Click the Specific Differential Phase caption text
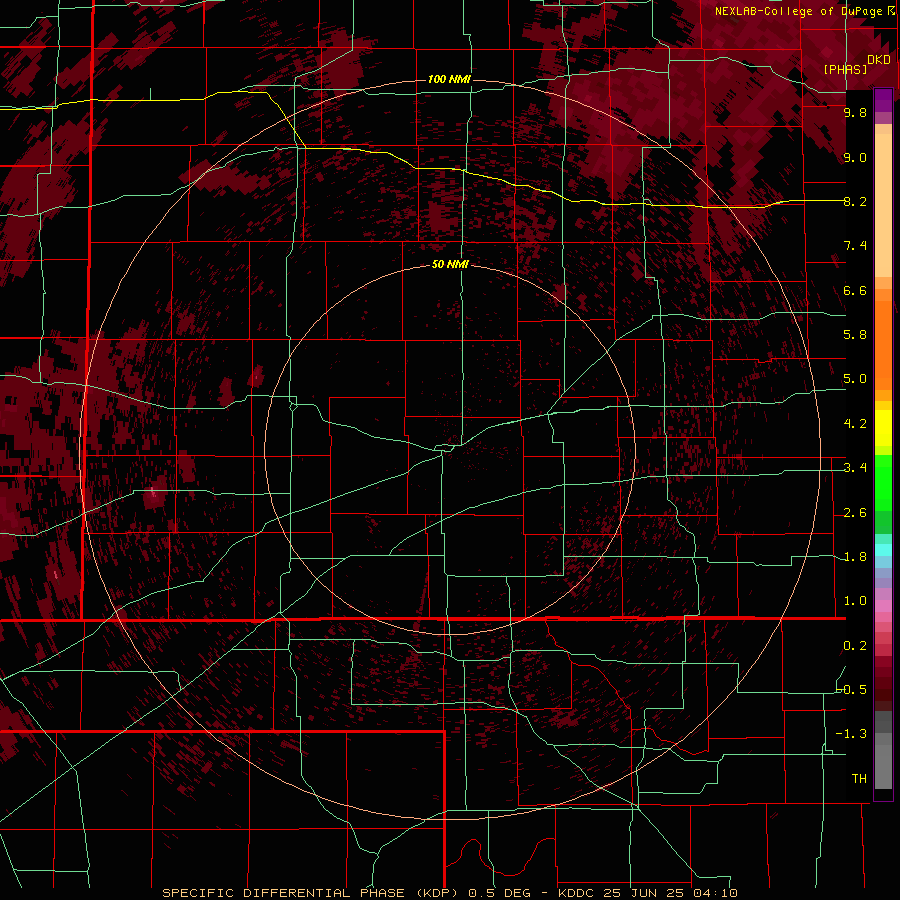 coord(449,893)
